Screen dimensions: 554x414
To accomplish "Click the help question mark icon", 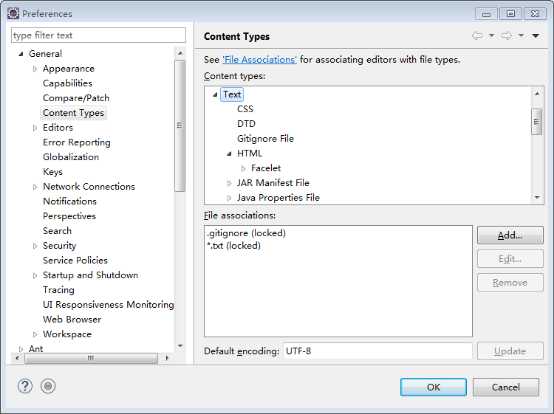I will tap(25, 386).
